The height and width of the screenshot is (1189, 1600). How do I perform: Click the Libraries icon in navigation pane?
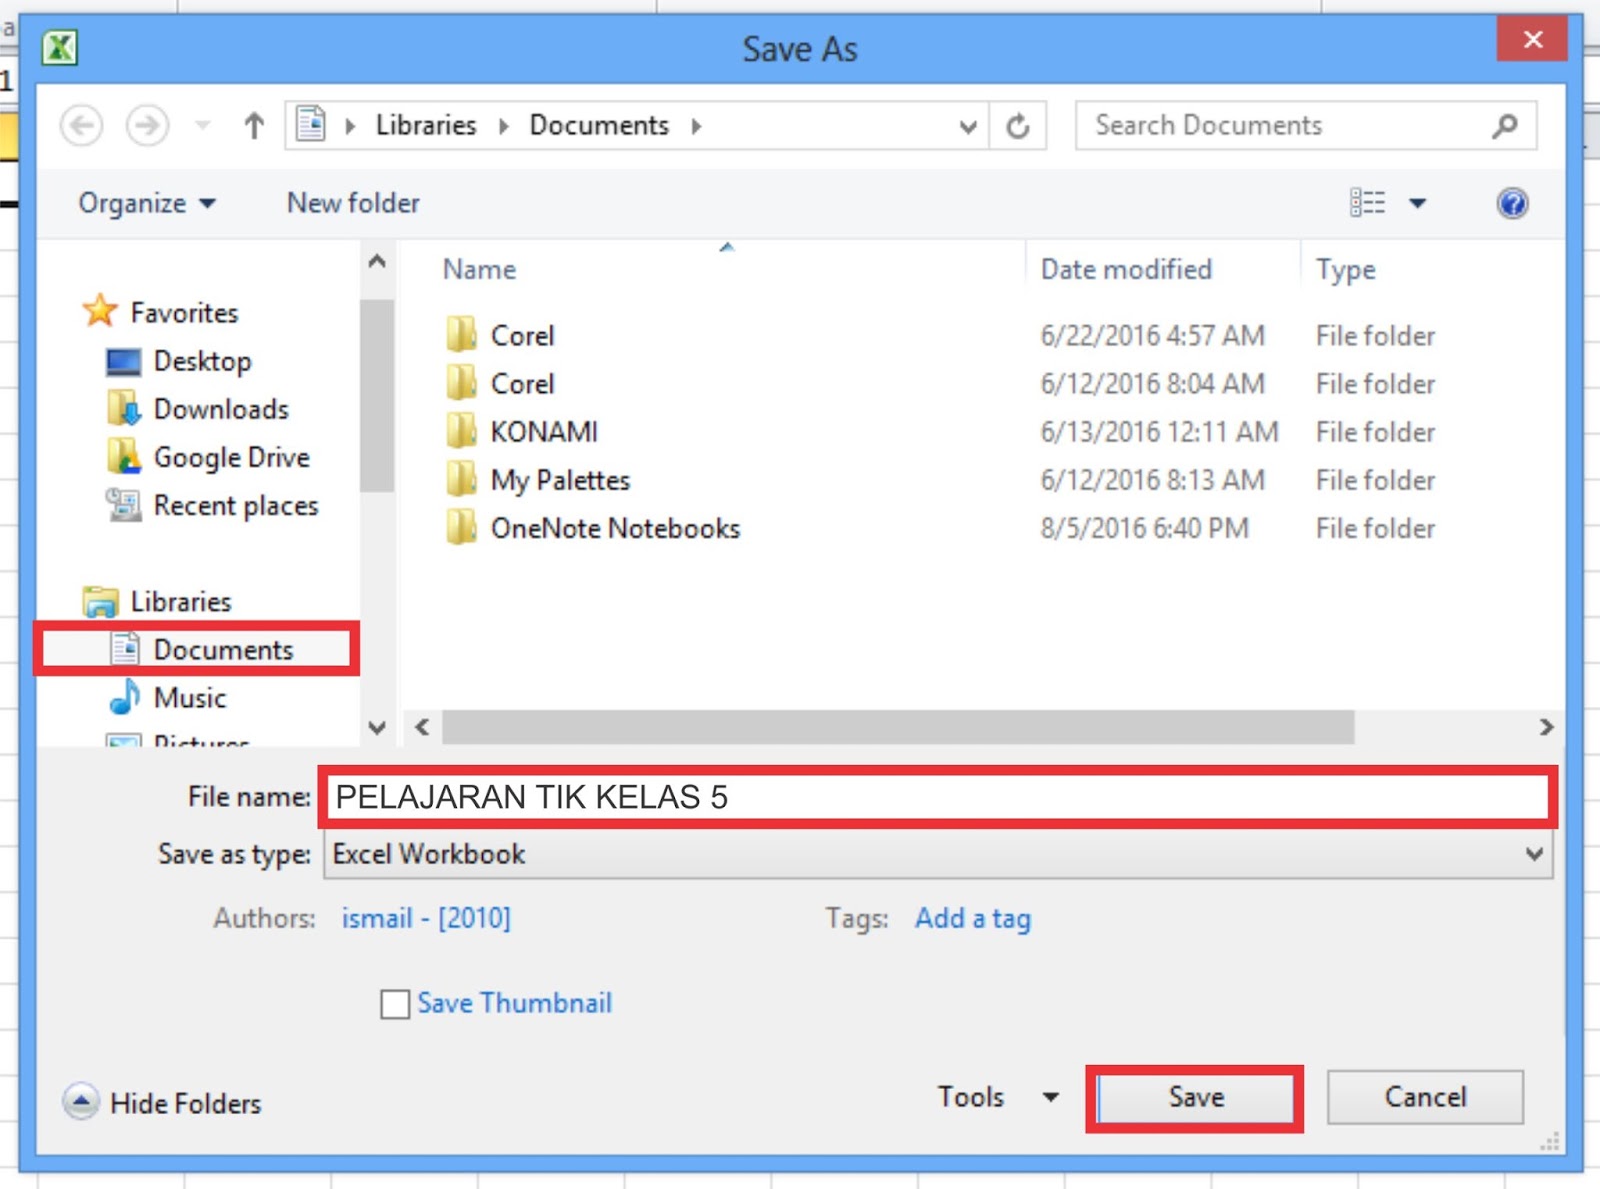(x=100, y=601)
